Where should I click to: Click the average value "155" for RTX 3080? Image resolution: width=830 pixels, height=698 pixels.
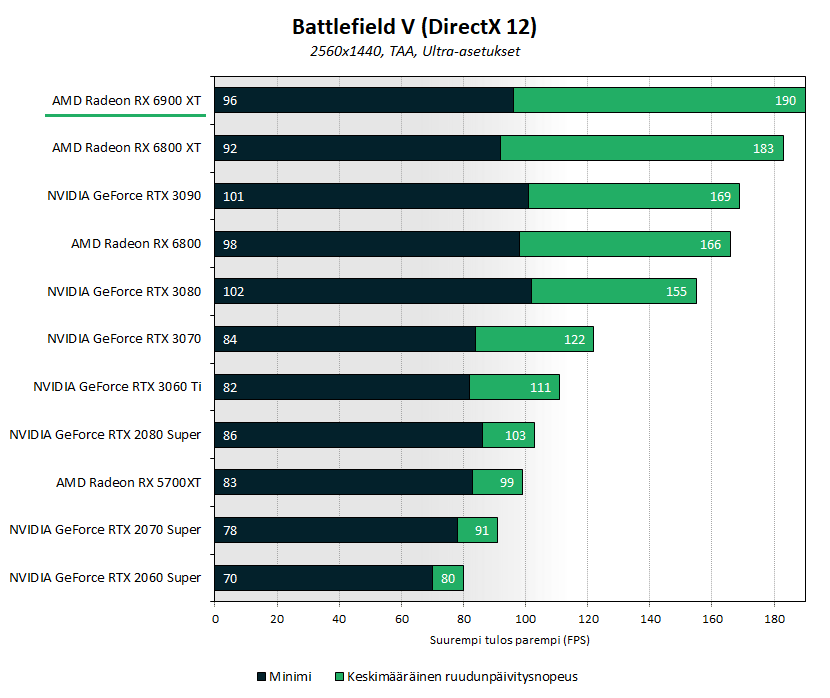(x=676, y=292)
